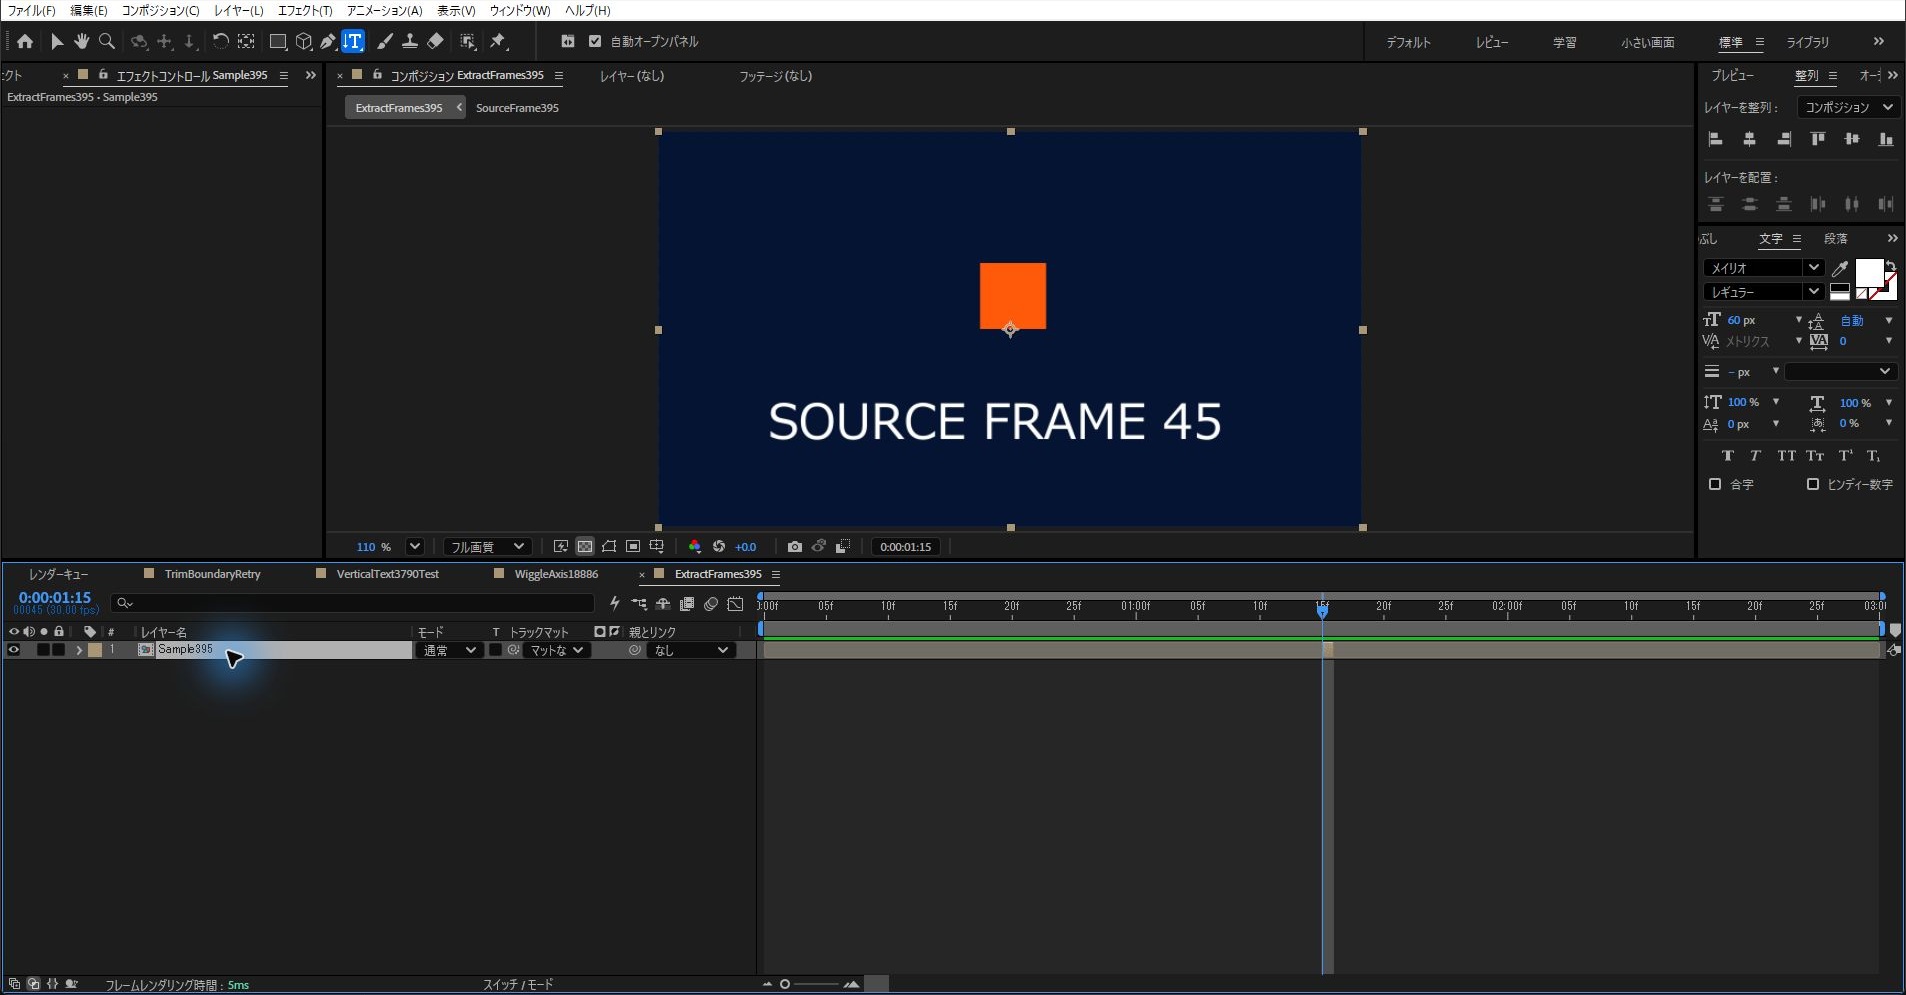
Task: Select the Brush tool
Action: pos(384,41)
